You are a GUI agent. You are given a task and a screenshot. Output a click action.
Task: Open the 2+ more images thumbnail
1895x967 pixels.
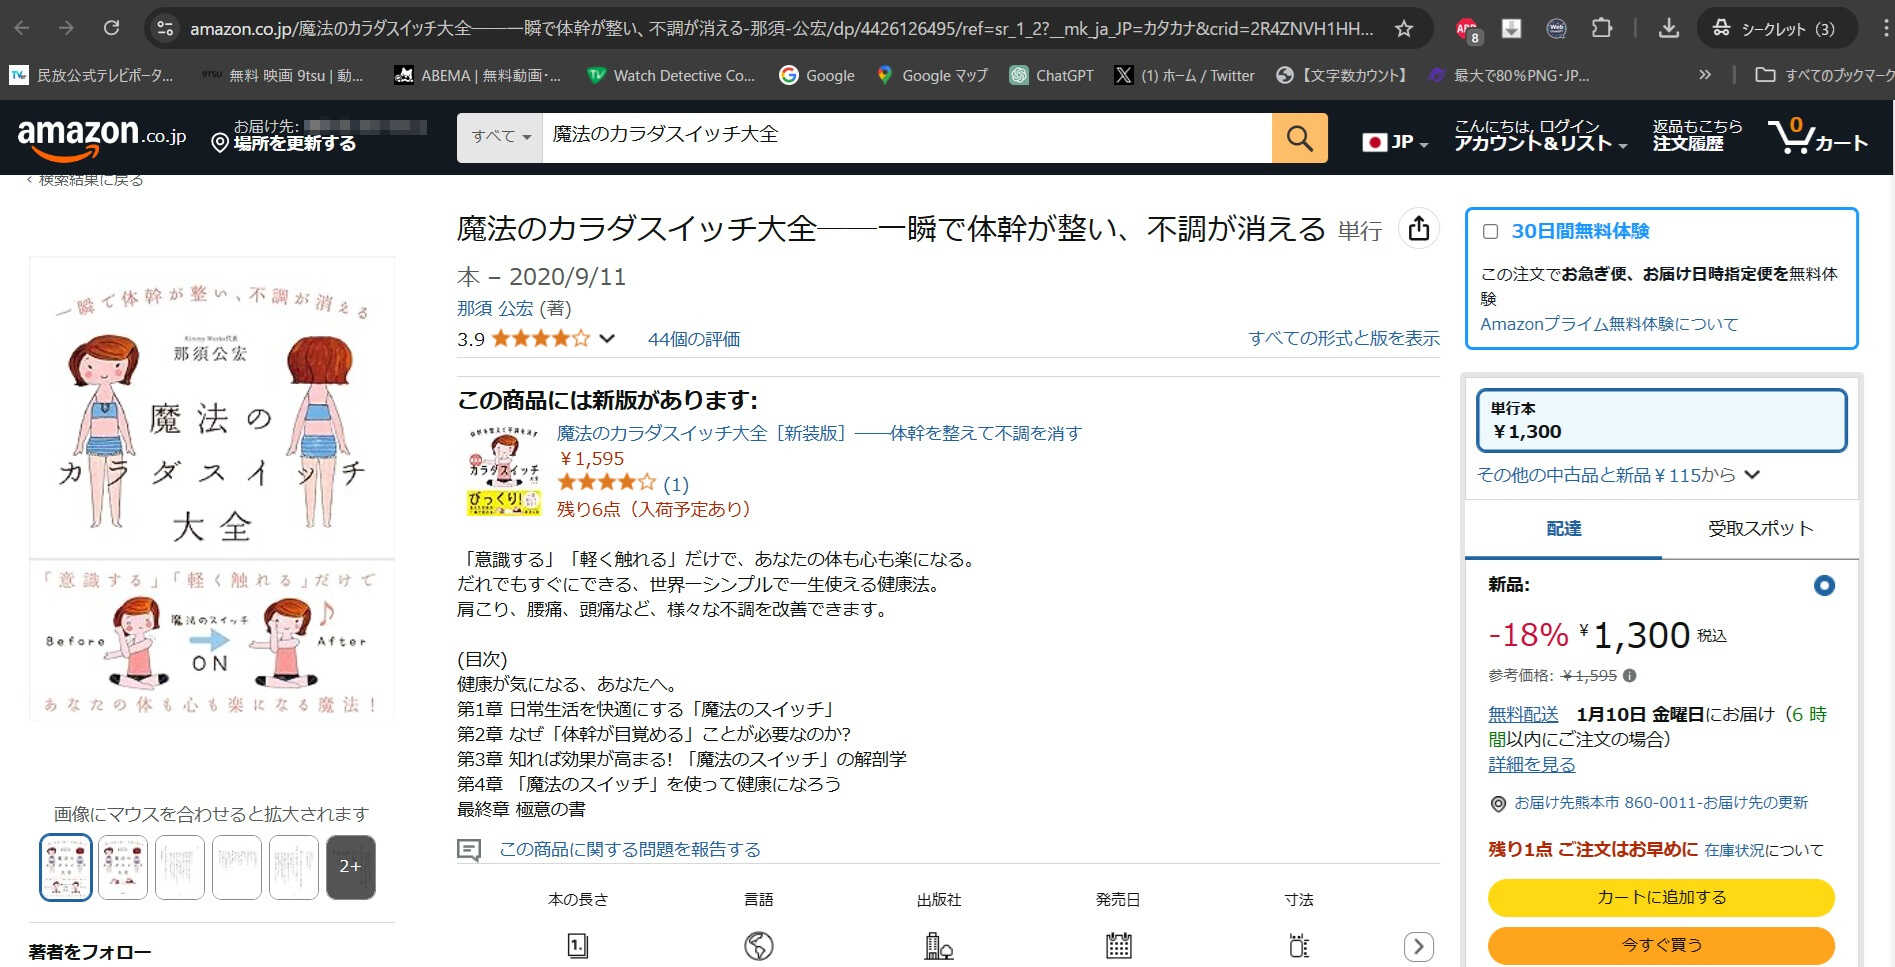click(x=351, y=867)
